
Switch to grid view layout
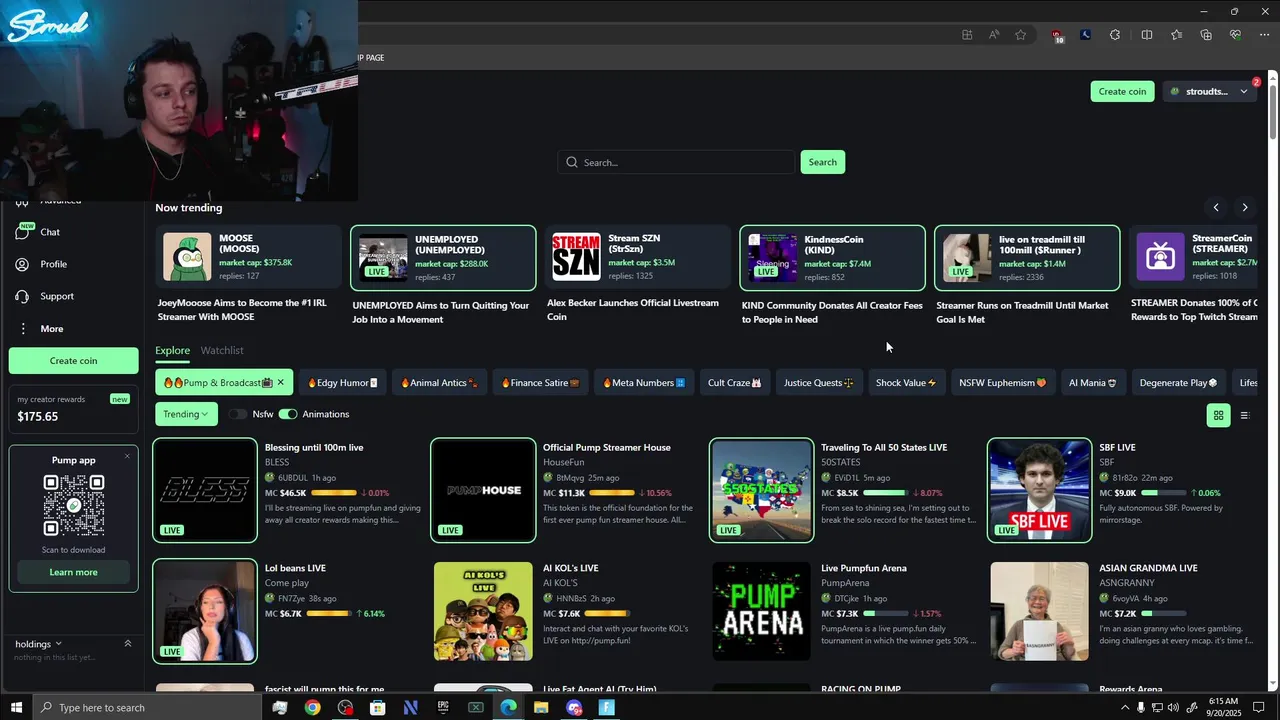(1218, 415)
